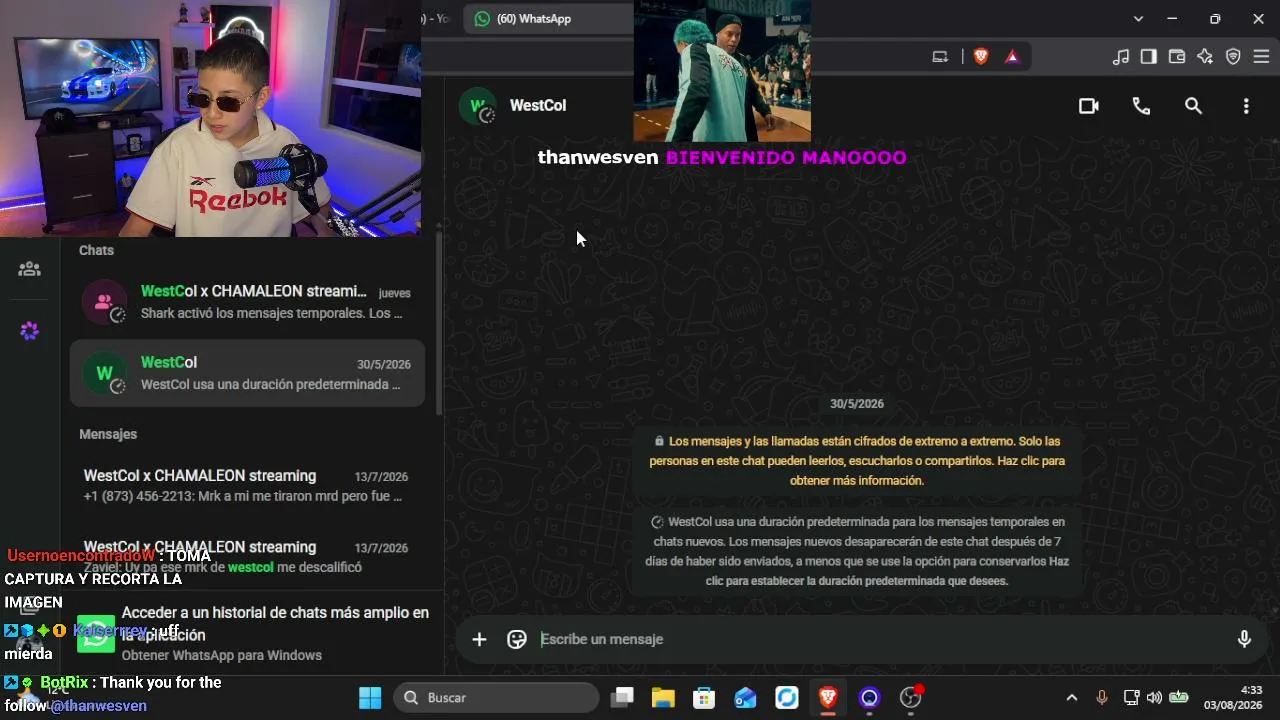This screenshot has height=720, width=1280.
Task: Expand the browser tab search chevron
Action: 1138,19
